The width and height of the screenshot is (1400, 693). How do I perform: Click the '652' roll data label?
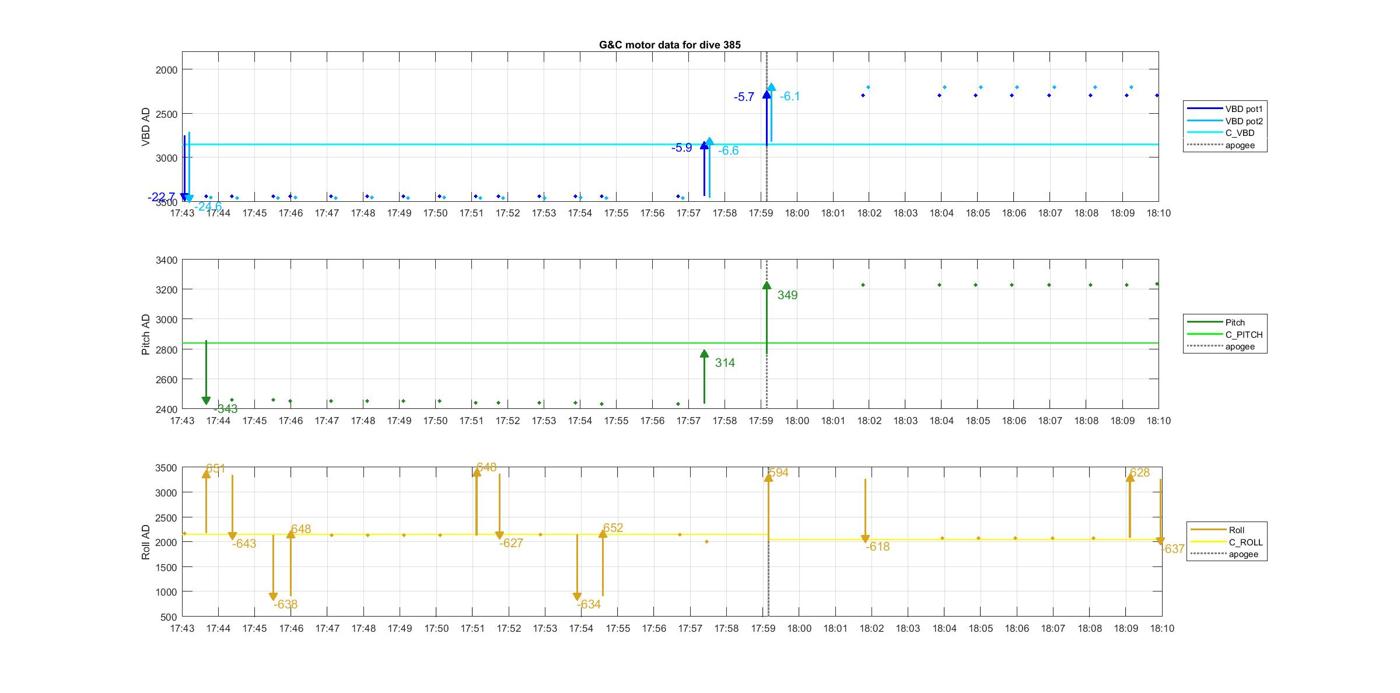[x=613, y=528]
